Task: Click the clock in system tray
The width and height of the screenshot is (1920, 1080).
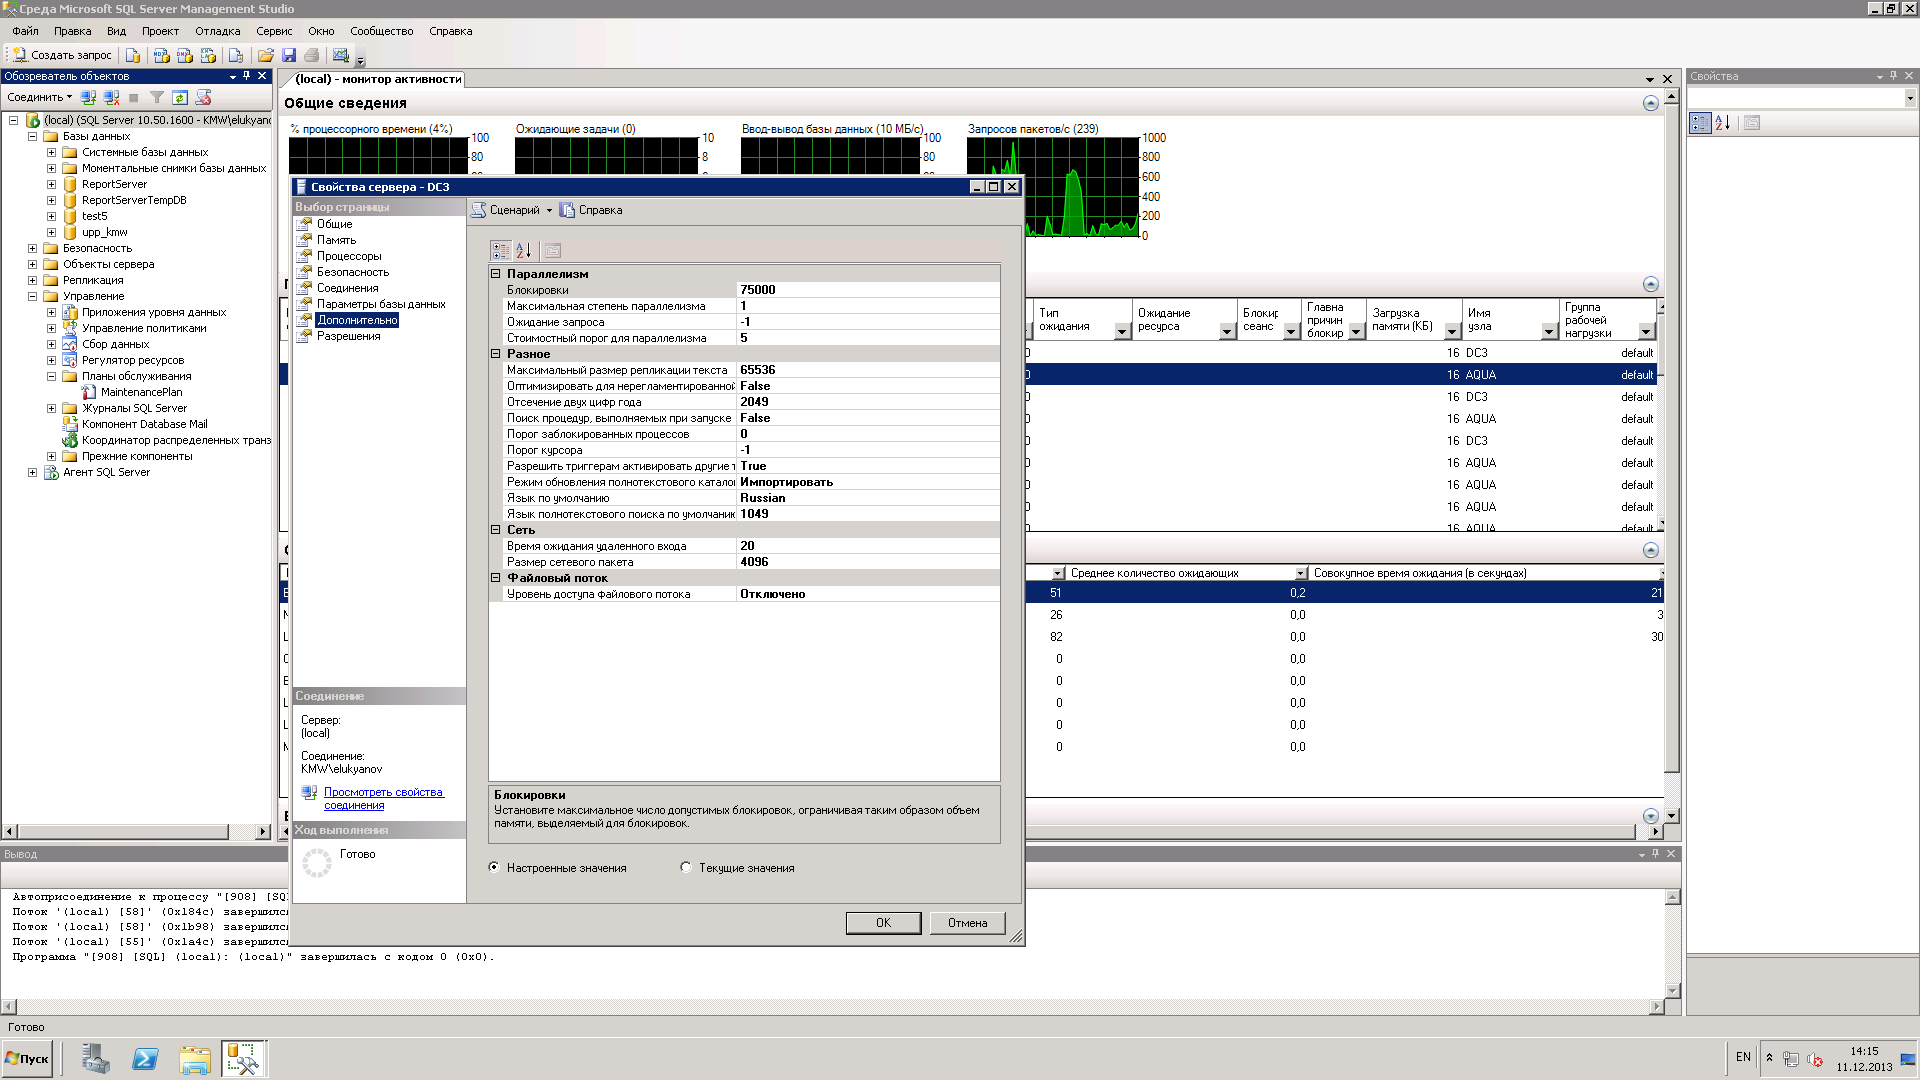Action: [x=1864, y=1059]
